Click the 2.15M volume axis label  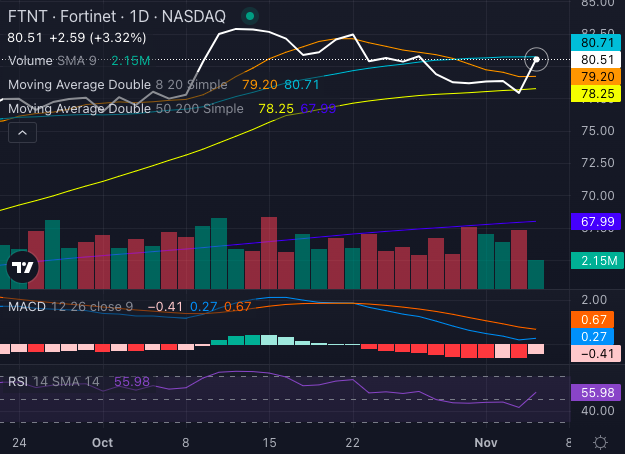(597, 261)
